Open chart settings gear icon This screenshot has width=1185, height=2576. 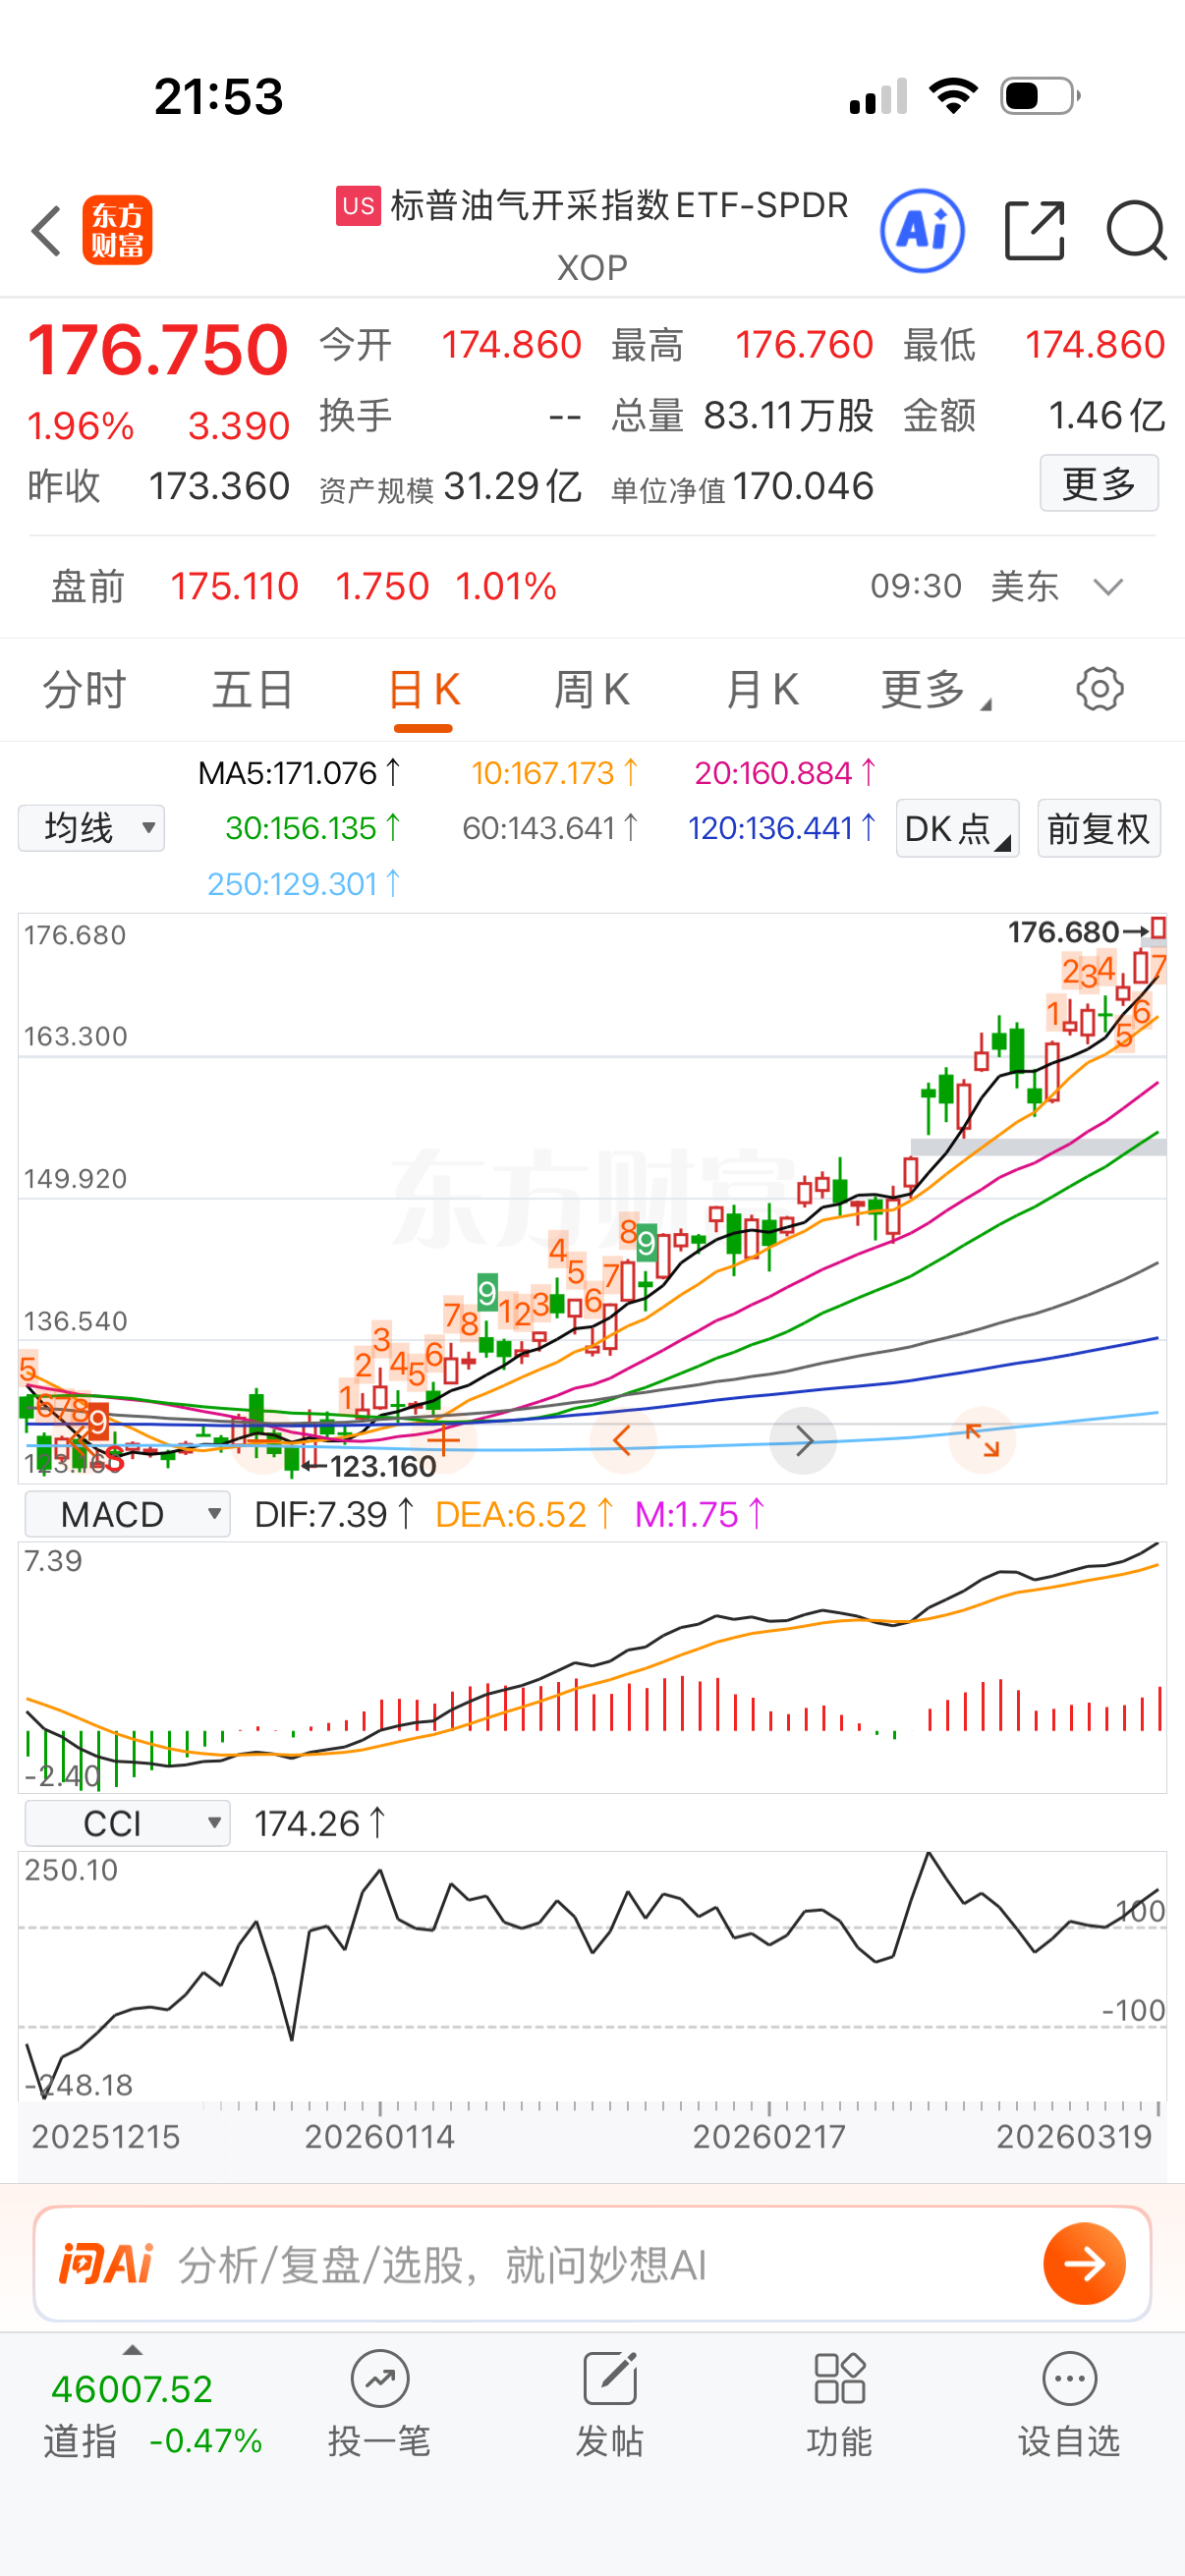point(1099,689)
